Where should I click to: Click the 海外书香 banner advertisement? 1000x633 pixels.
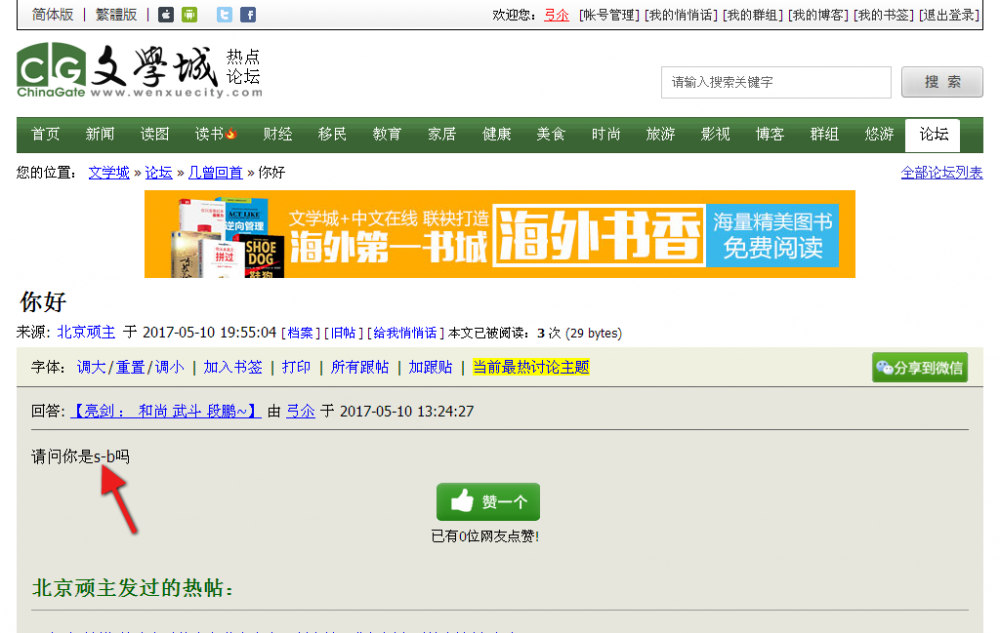499,234
